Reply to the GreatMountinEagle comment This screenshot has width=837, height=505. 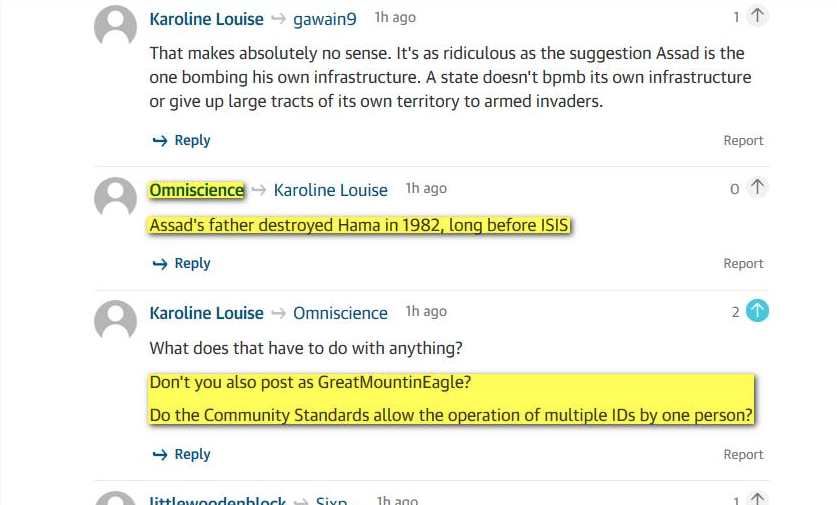tap(181, 454)
